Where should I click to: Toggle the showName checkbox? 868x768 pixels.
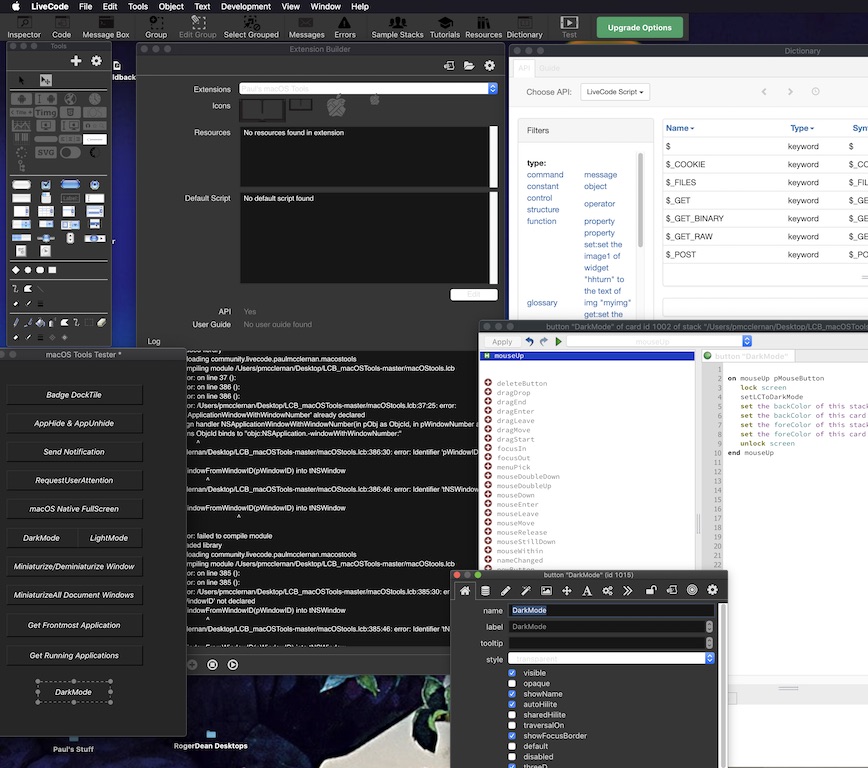pos(513,694)
